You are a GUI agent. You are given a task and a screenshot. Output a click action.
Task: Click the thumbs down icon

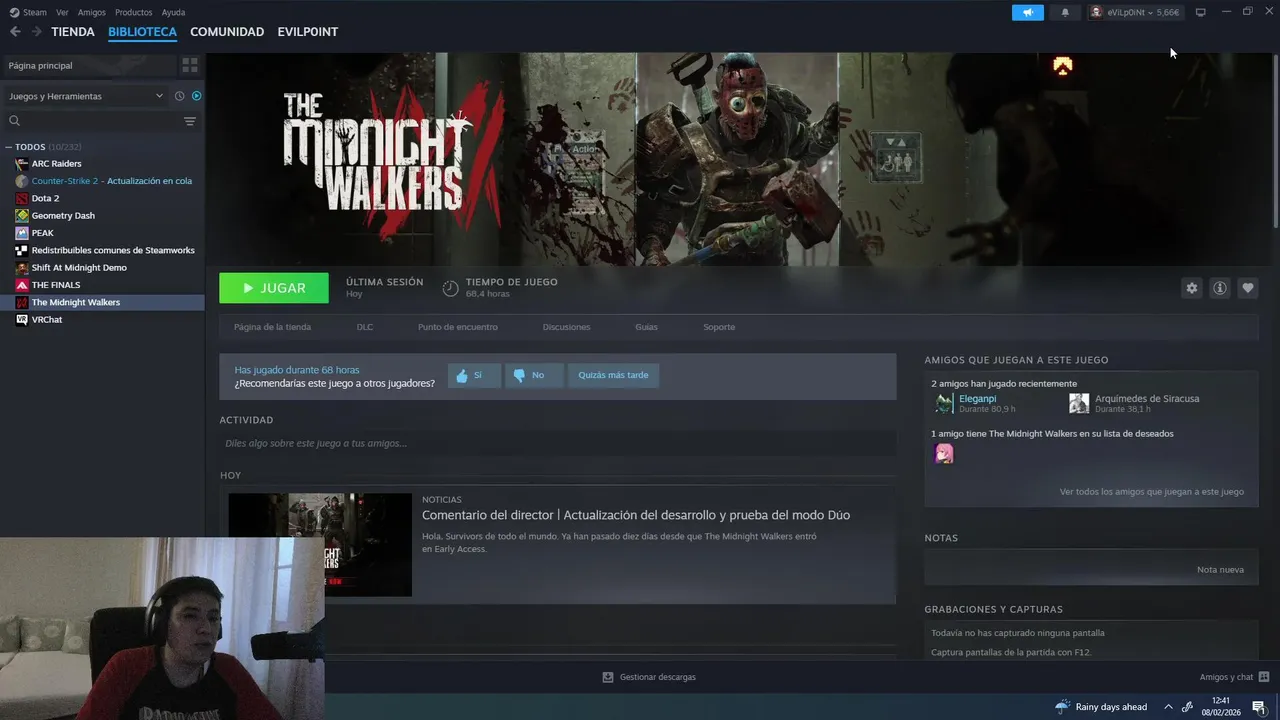(x=519, y=376)
